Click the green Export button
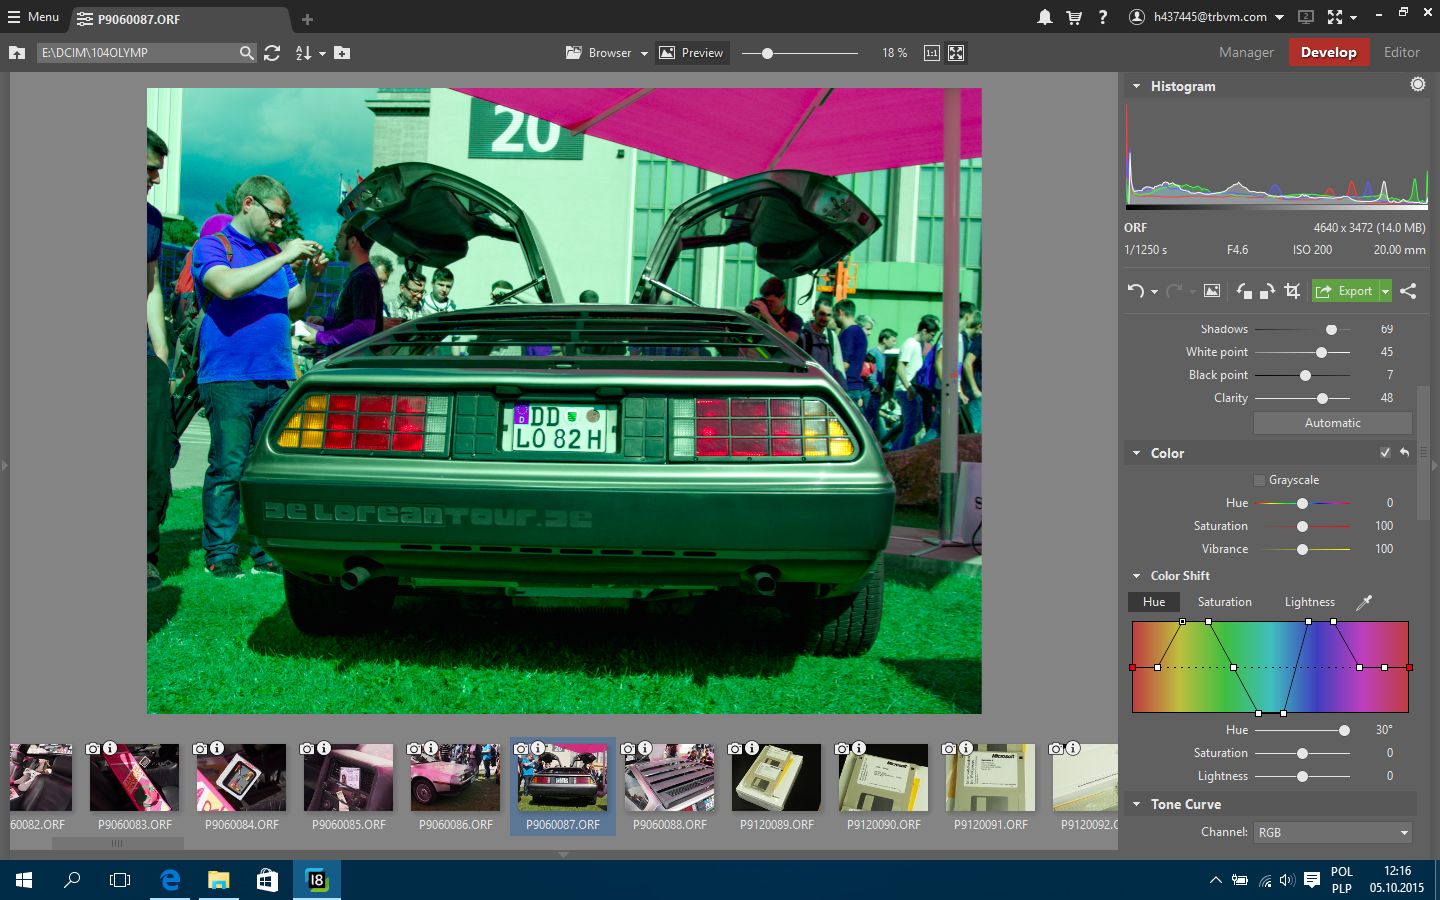 point(1345,291)
